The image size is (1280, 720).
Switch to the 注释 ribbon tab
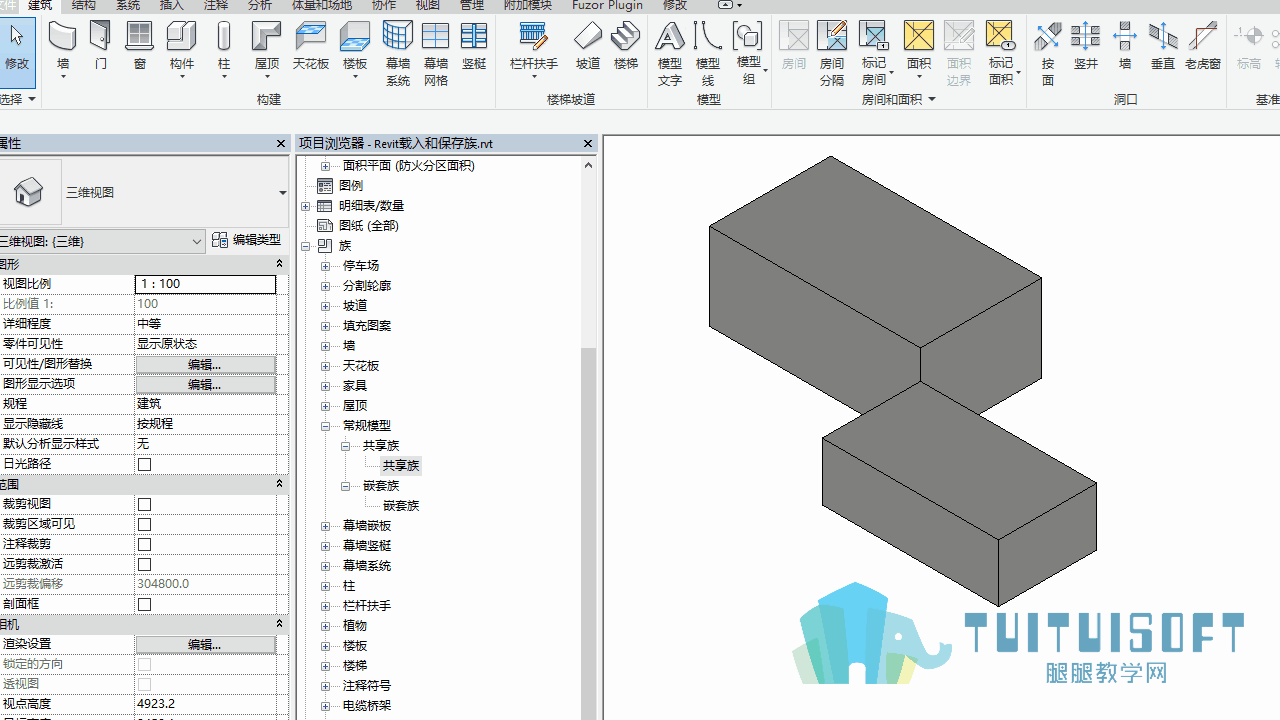tap(215, 5)
